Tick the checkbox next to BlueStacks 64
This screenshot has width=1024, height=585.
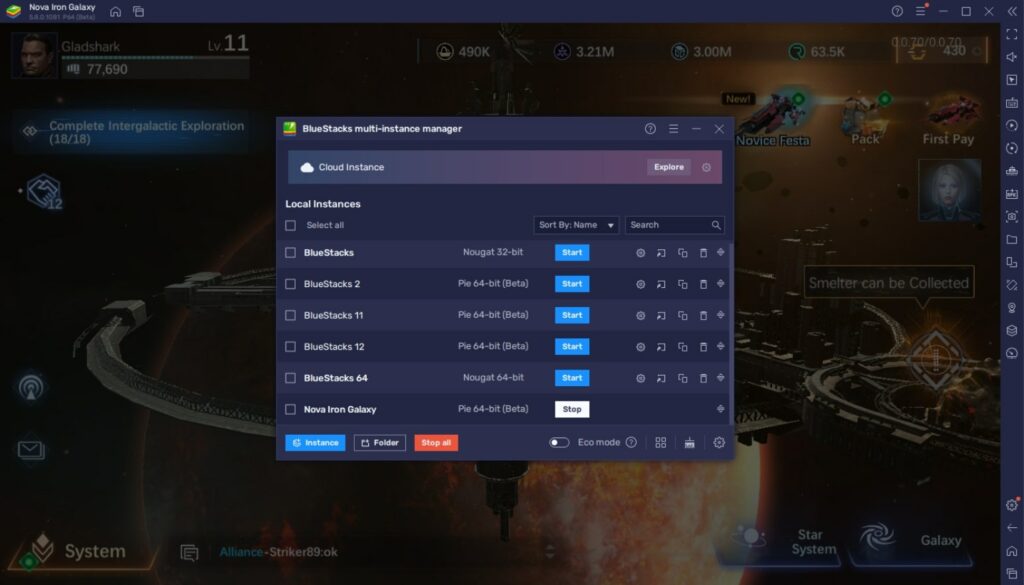click(x=289, y=377)
